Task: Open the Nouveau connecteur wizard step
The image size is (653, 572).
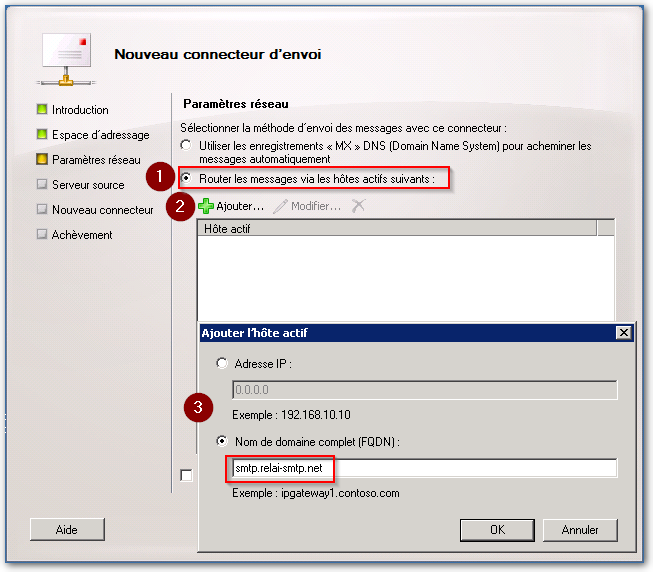Action: 102,210
